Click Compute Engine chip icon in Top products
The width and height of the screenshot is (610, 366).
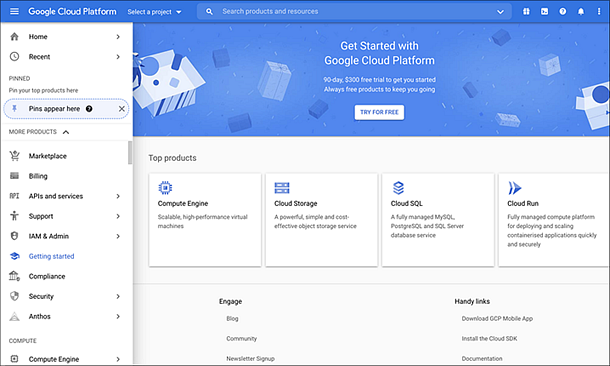[165, 188]
